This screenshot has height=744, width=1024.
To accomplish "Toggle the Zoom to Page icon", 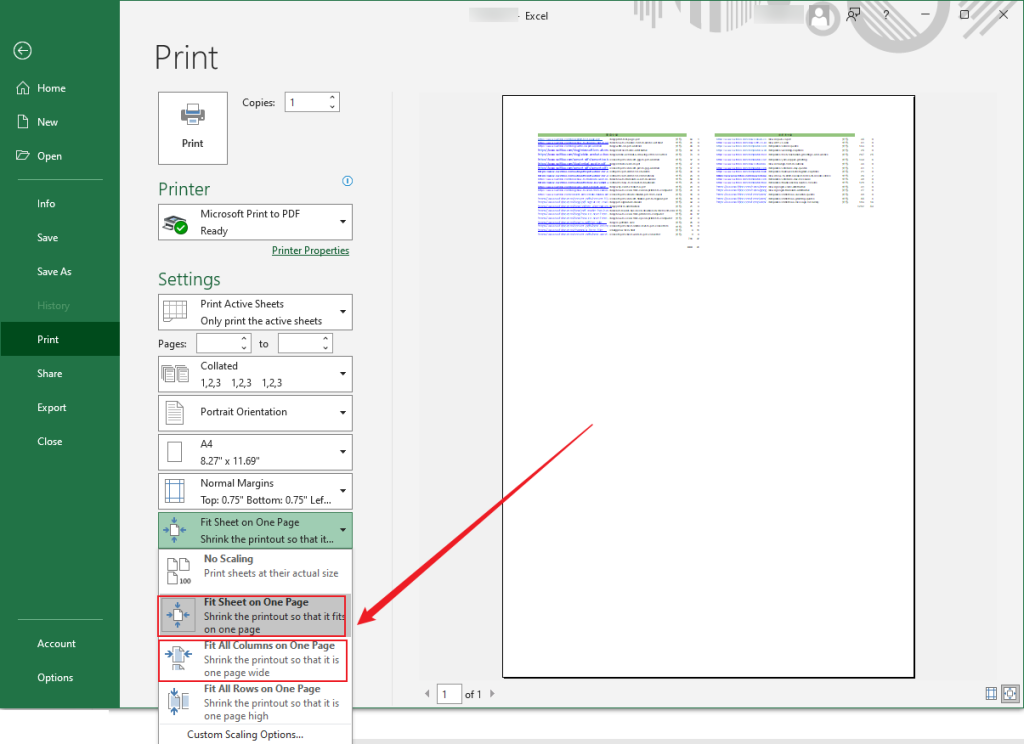I will [1012, 692].
